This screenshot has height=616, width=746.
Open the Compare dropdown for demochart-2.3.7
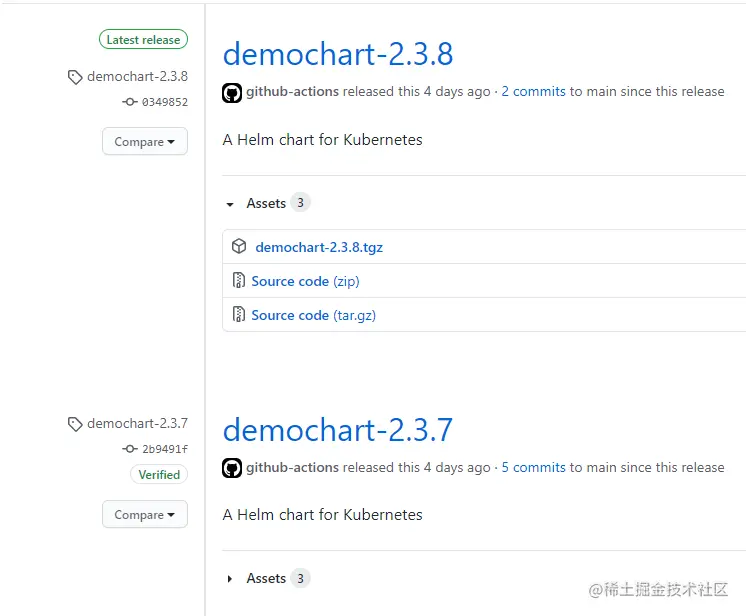click(145, 514)
